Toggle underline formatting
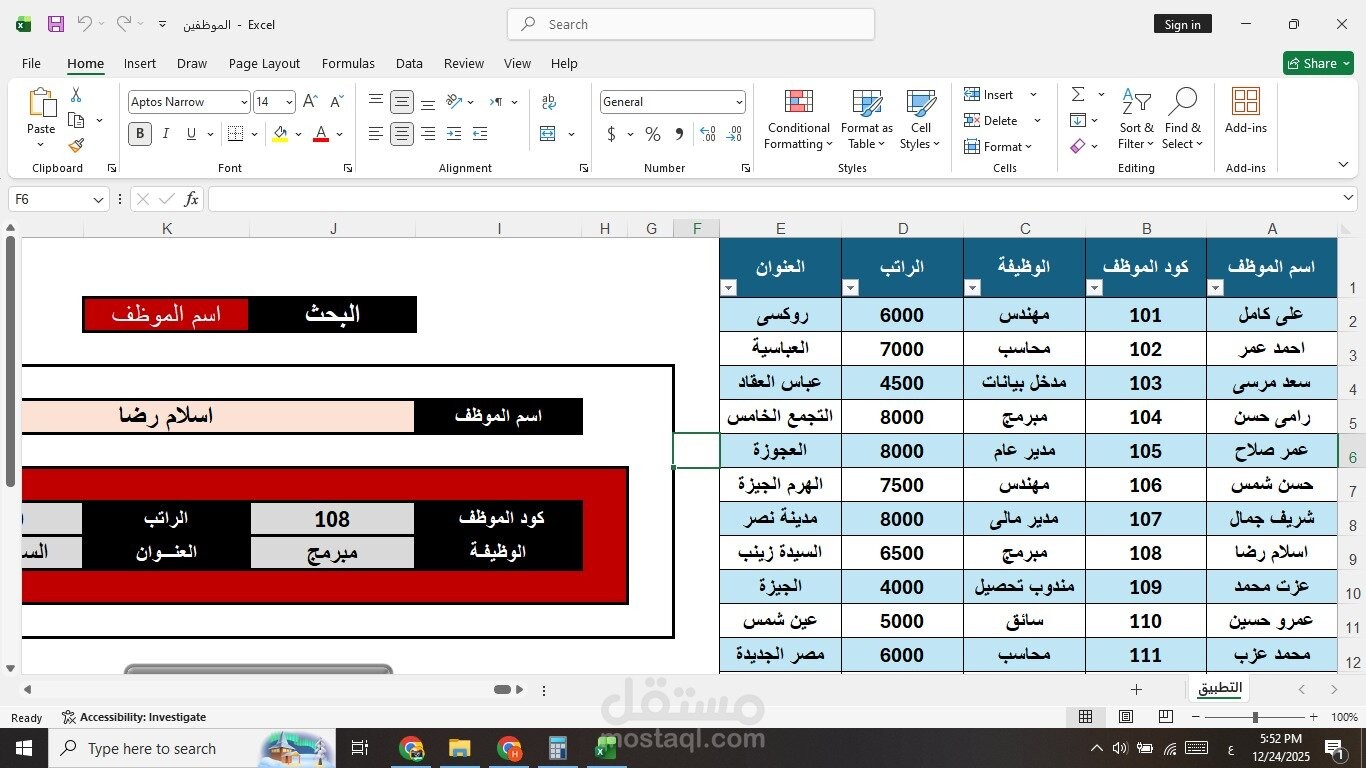This screenshot has height=768, width=1366. 188,133
